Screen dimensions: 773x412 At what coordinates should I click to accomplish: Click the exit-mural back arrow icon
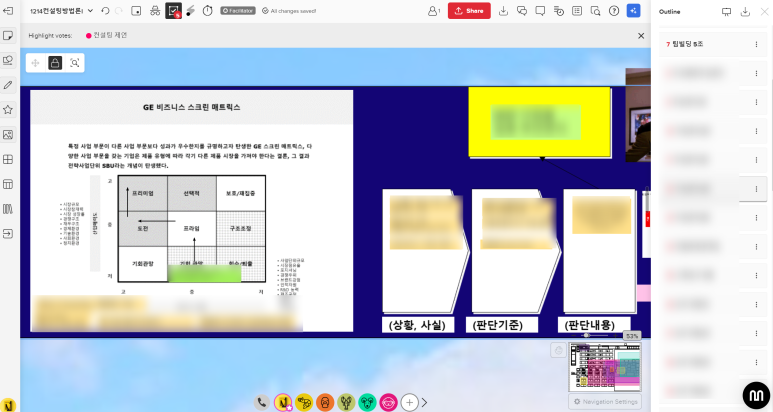[8, 10]
